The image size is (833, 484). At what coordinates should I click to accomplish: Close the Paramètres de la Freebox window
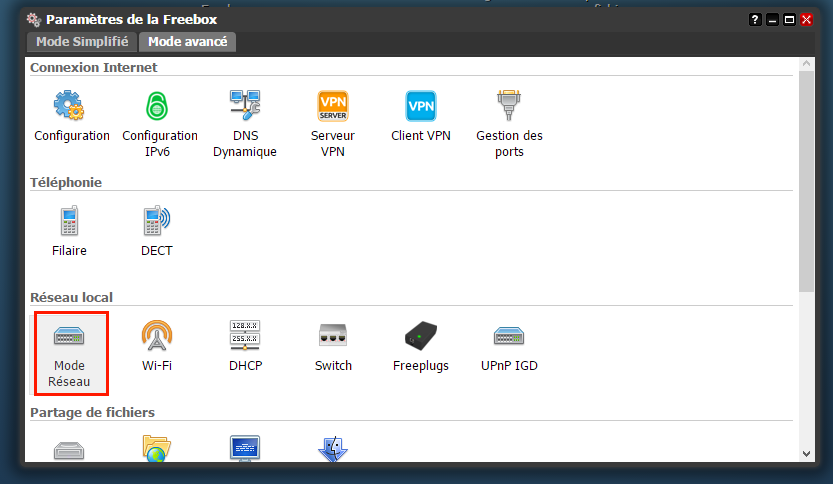pos(806,20)
